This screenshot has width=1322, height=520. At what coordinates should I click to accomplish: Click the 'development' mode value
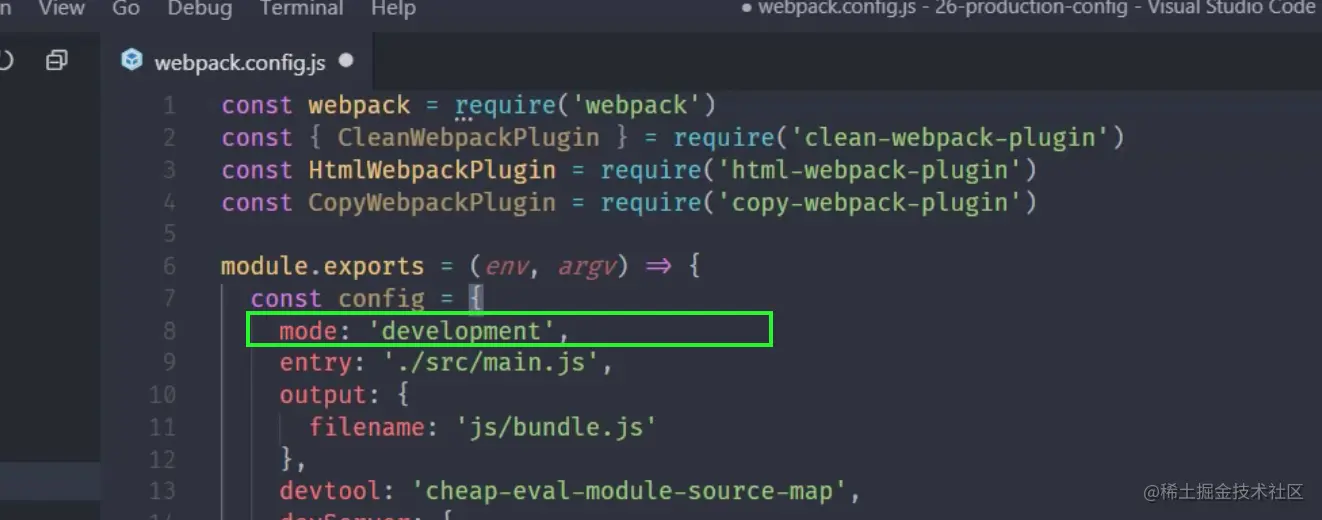(461, 331)
